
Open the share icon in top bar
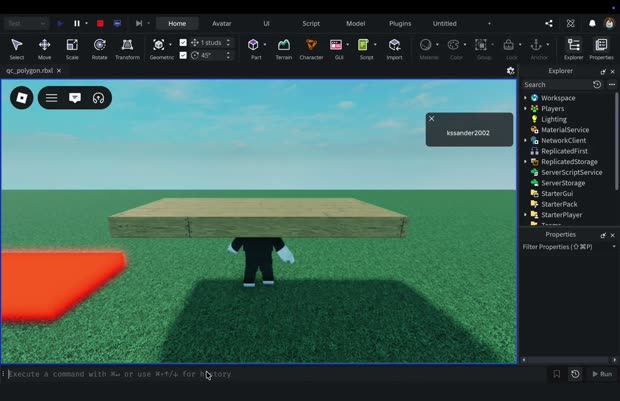tap(549, 23)
